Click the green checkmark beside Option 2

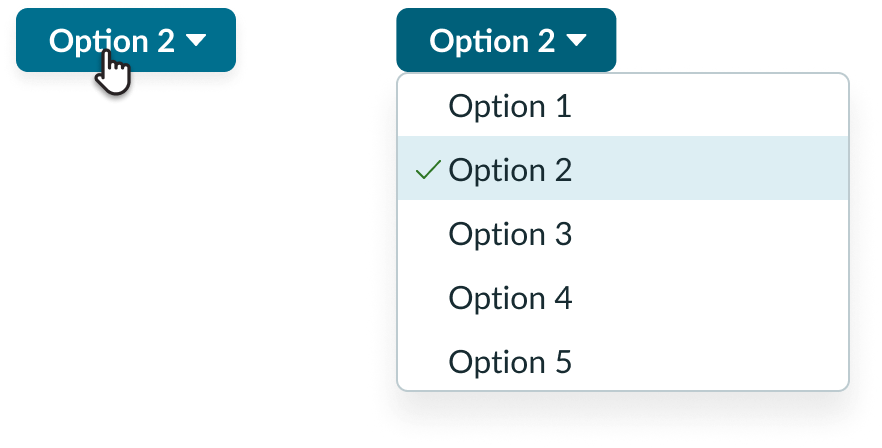coord(428,170)
